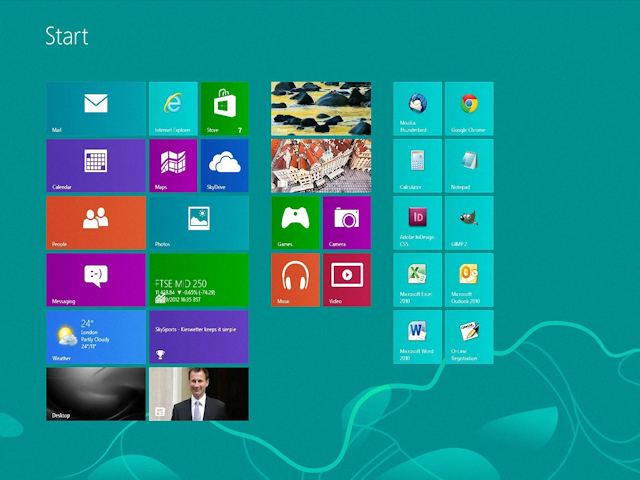Screen dimensions: 640x480
Task: Open the Camera tile
Action: point(346,222)
